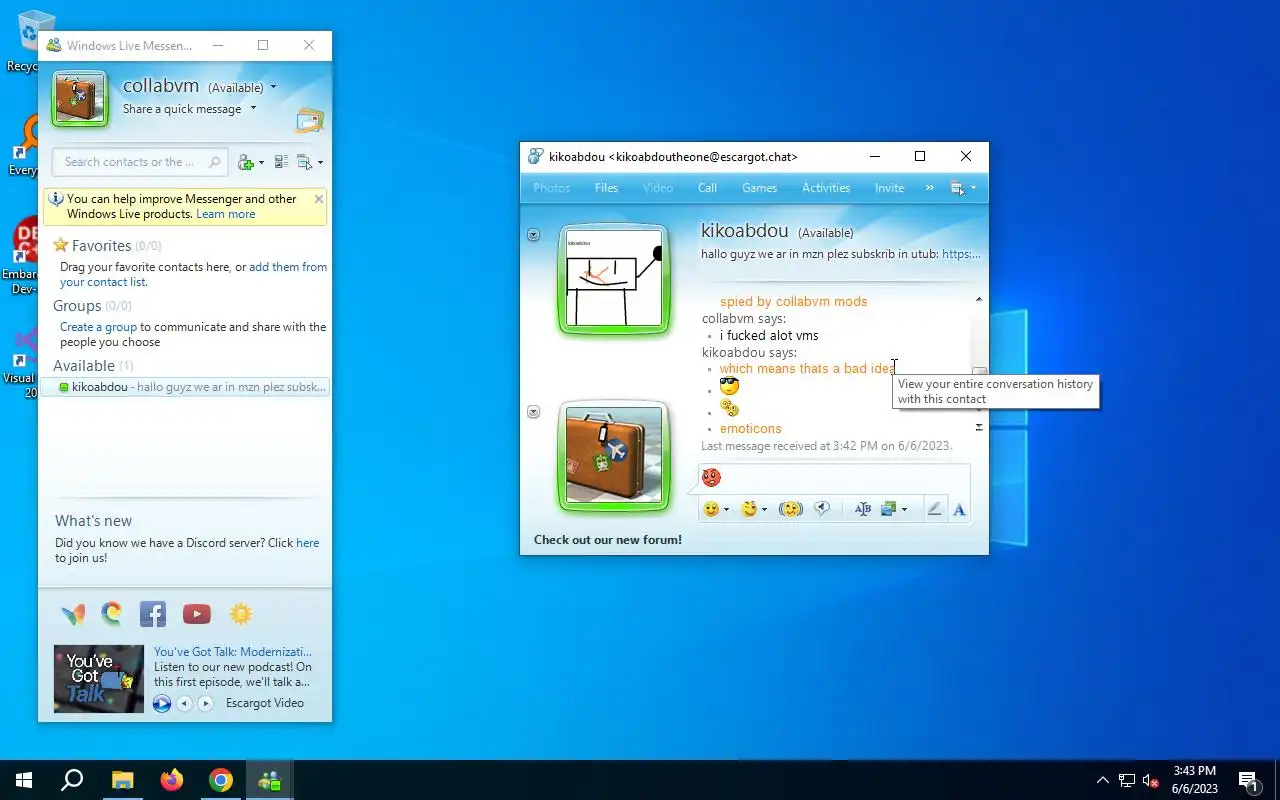Select the kikoabdou contact row
The height and width of the screenshot is (800, 1280).
point(184,387)
